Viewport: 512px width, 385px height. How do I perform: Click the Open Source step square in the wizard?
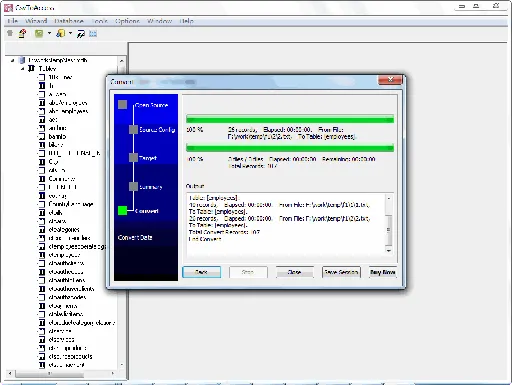pos(123,105)
